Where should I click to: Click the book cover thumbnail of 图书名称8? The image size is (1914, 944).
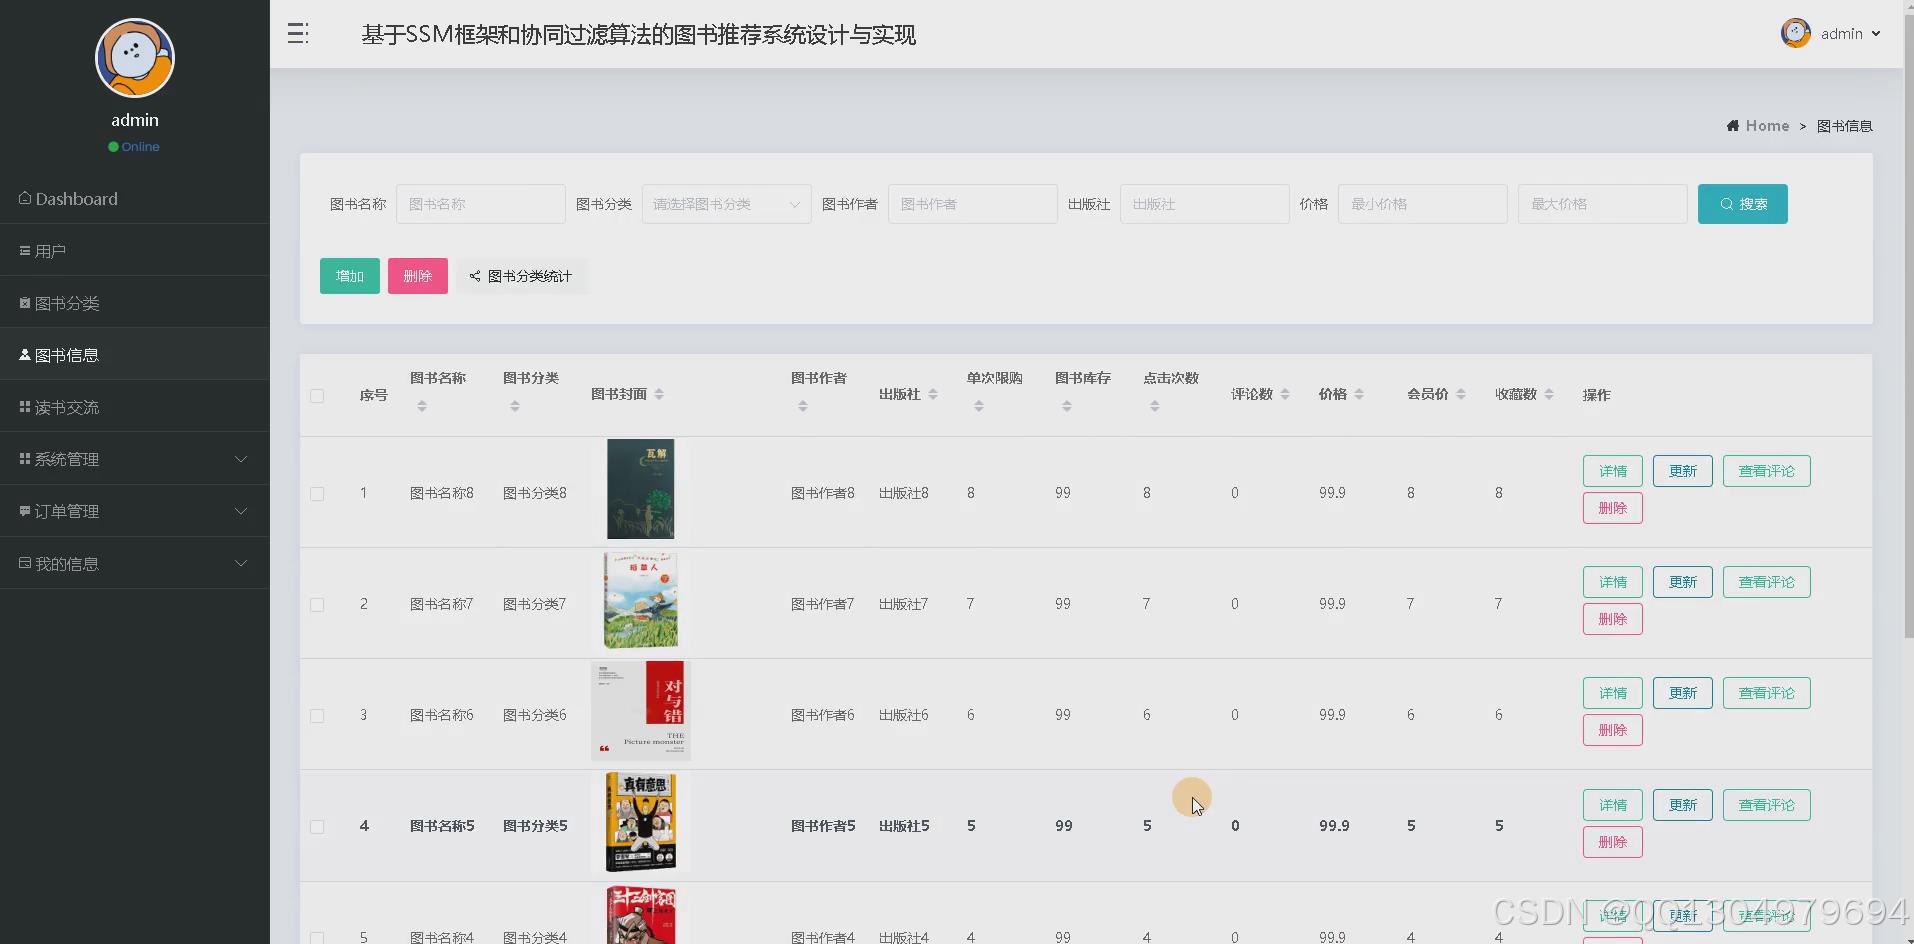pyautogui.click(x=641, y=489)
